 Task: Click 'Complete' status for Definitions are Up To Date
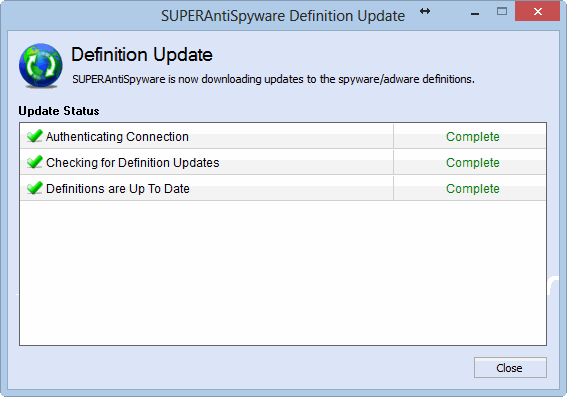point(473,189)
